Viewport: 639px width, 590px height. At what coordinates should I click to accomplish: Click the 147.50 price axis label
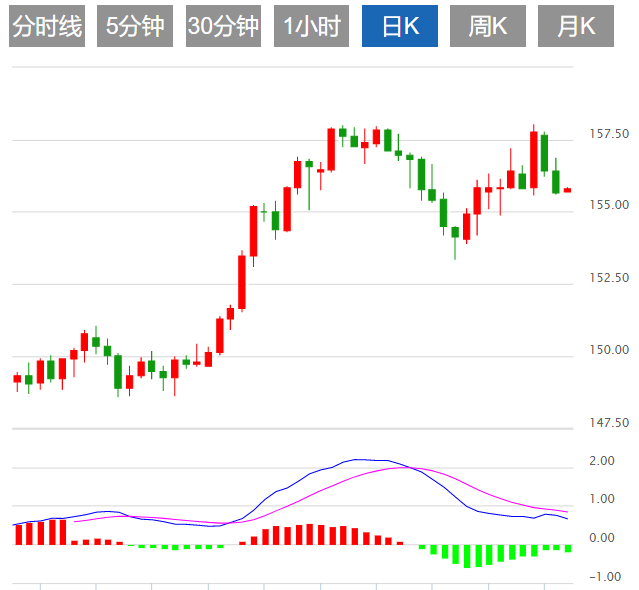coord(609,423)
